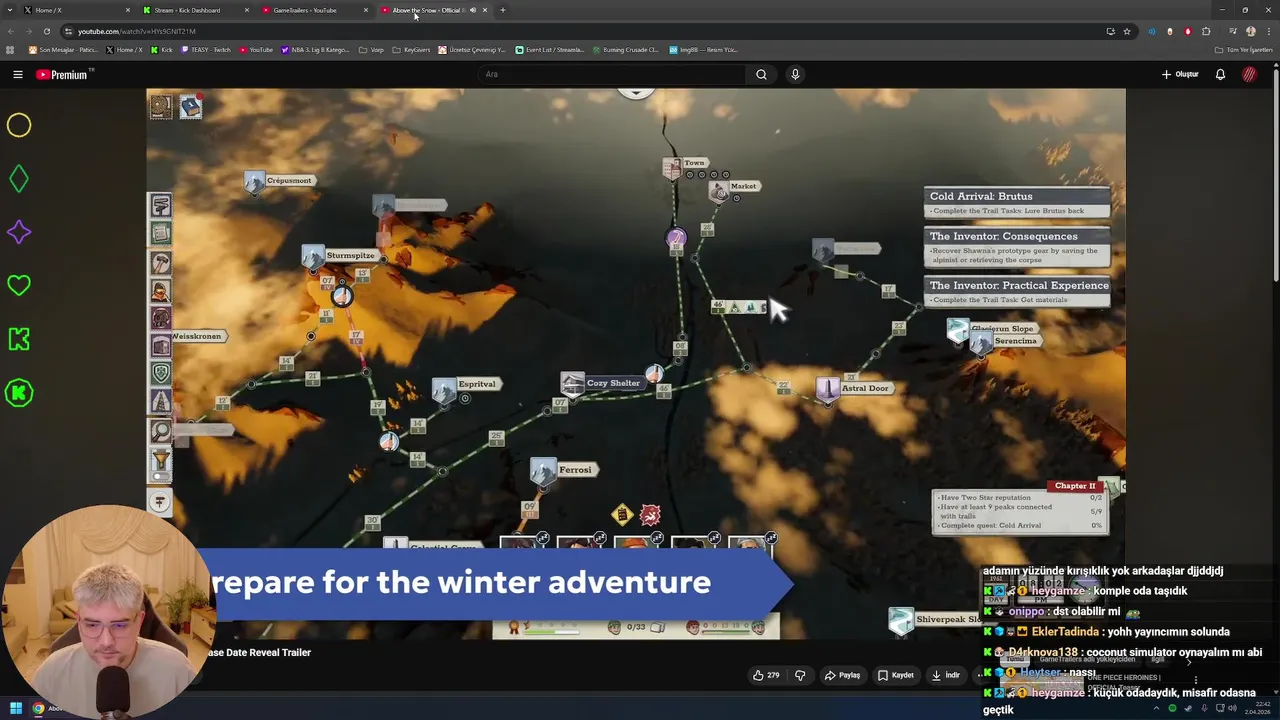Click the YouTube search magnifier button
The height and width of the screenshot is (720, 1280).
761,74
